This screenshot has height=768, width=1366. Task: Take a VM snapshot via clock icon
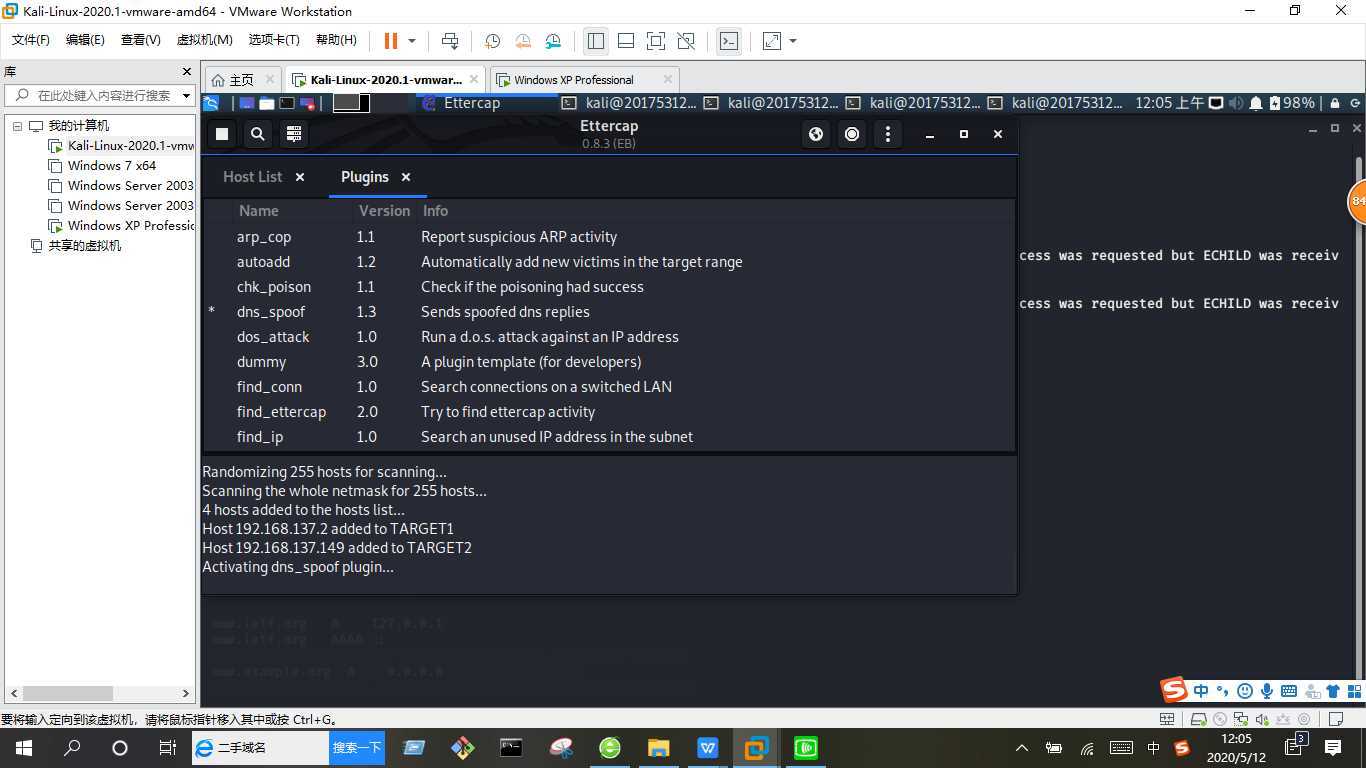coord(492,41)
